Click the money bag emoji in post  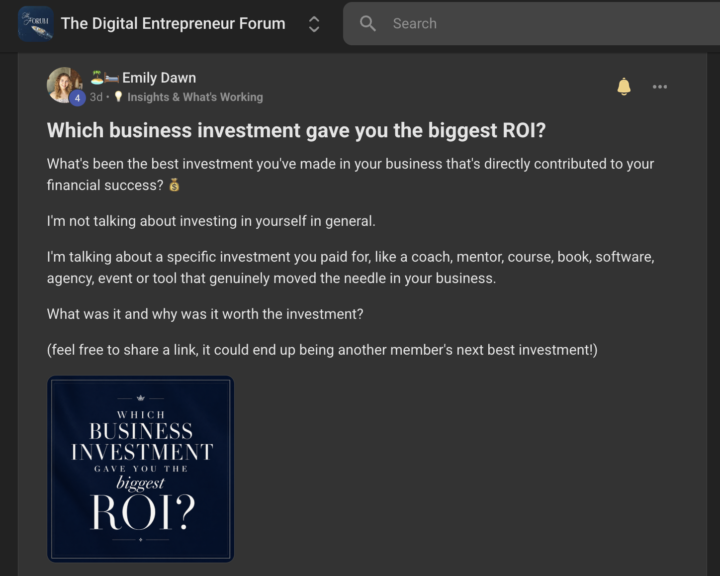[x=174, y=185]
